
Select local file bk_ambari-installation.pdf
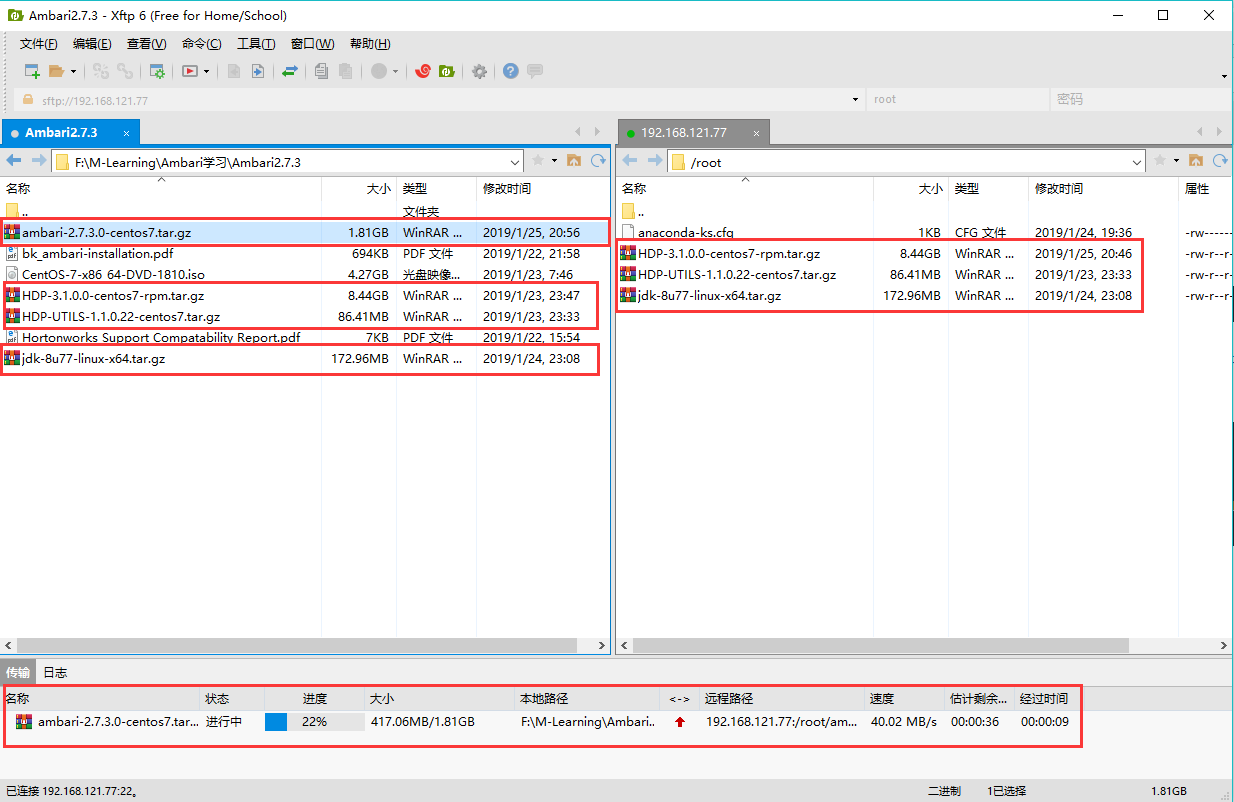(x=304, y=253)
